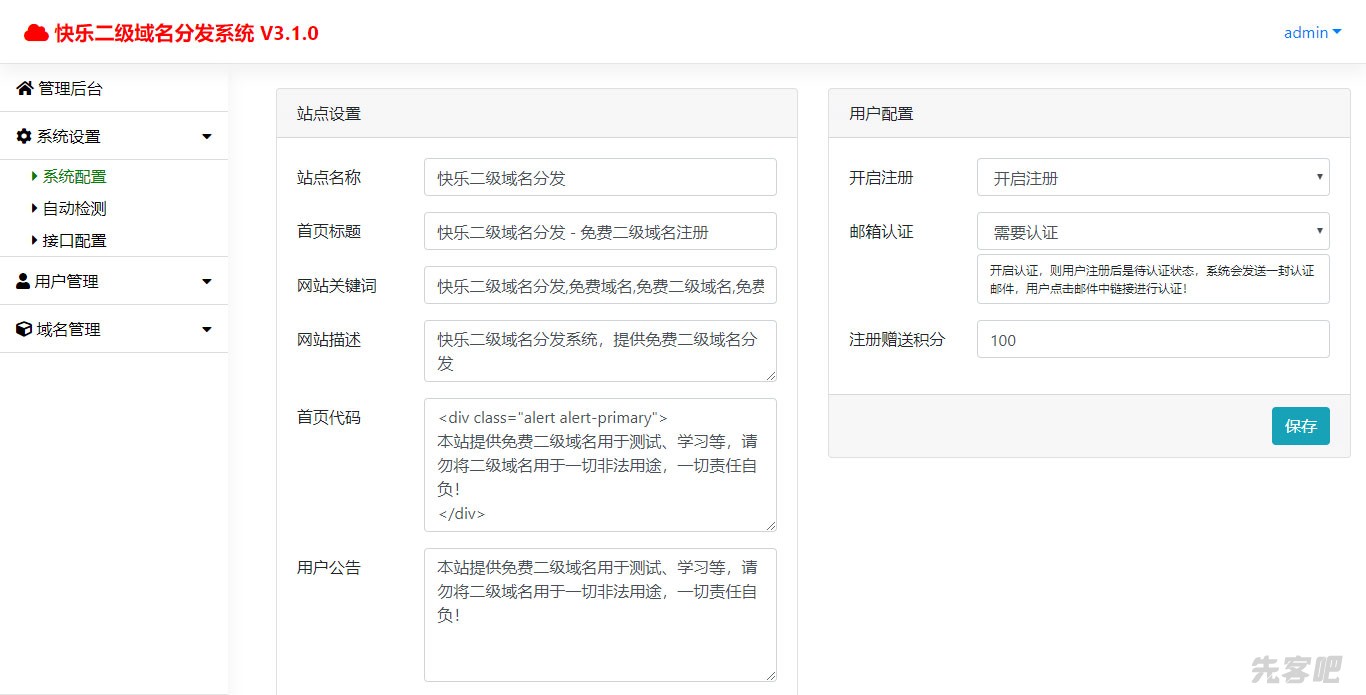1366x695 pixels.
Task: Expand the 用户管理 menu caret
Action: (207, 282)
